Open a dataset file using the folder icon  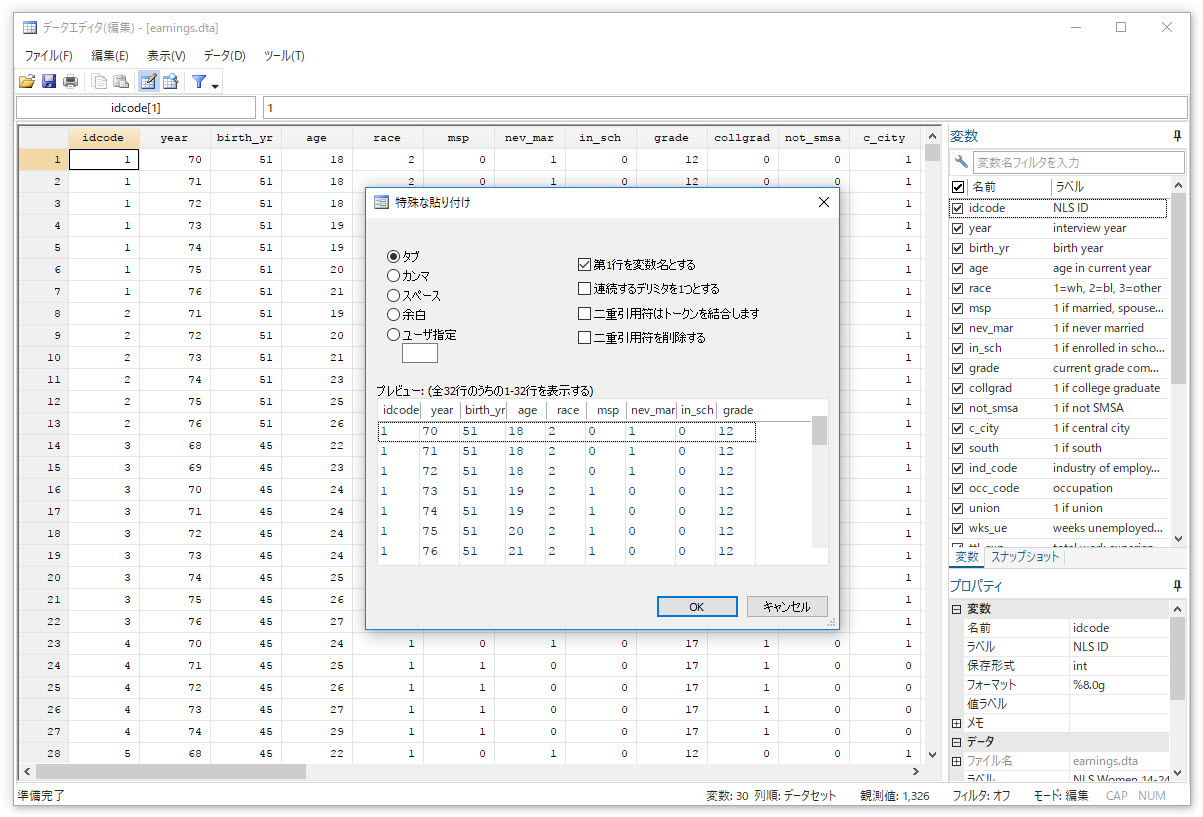[27, 81]
